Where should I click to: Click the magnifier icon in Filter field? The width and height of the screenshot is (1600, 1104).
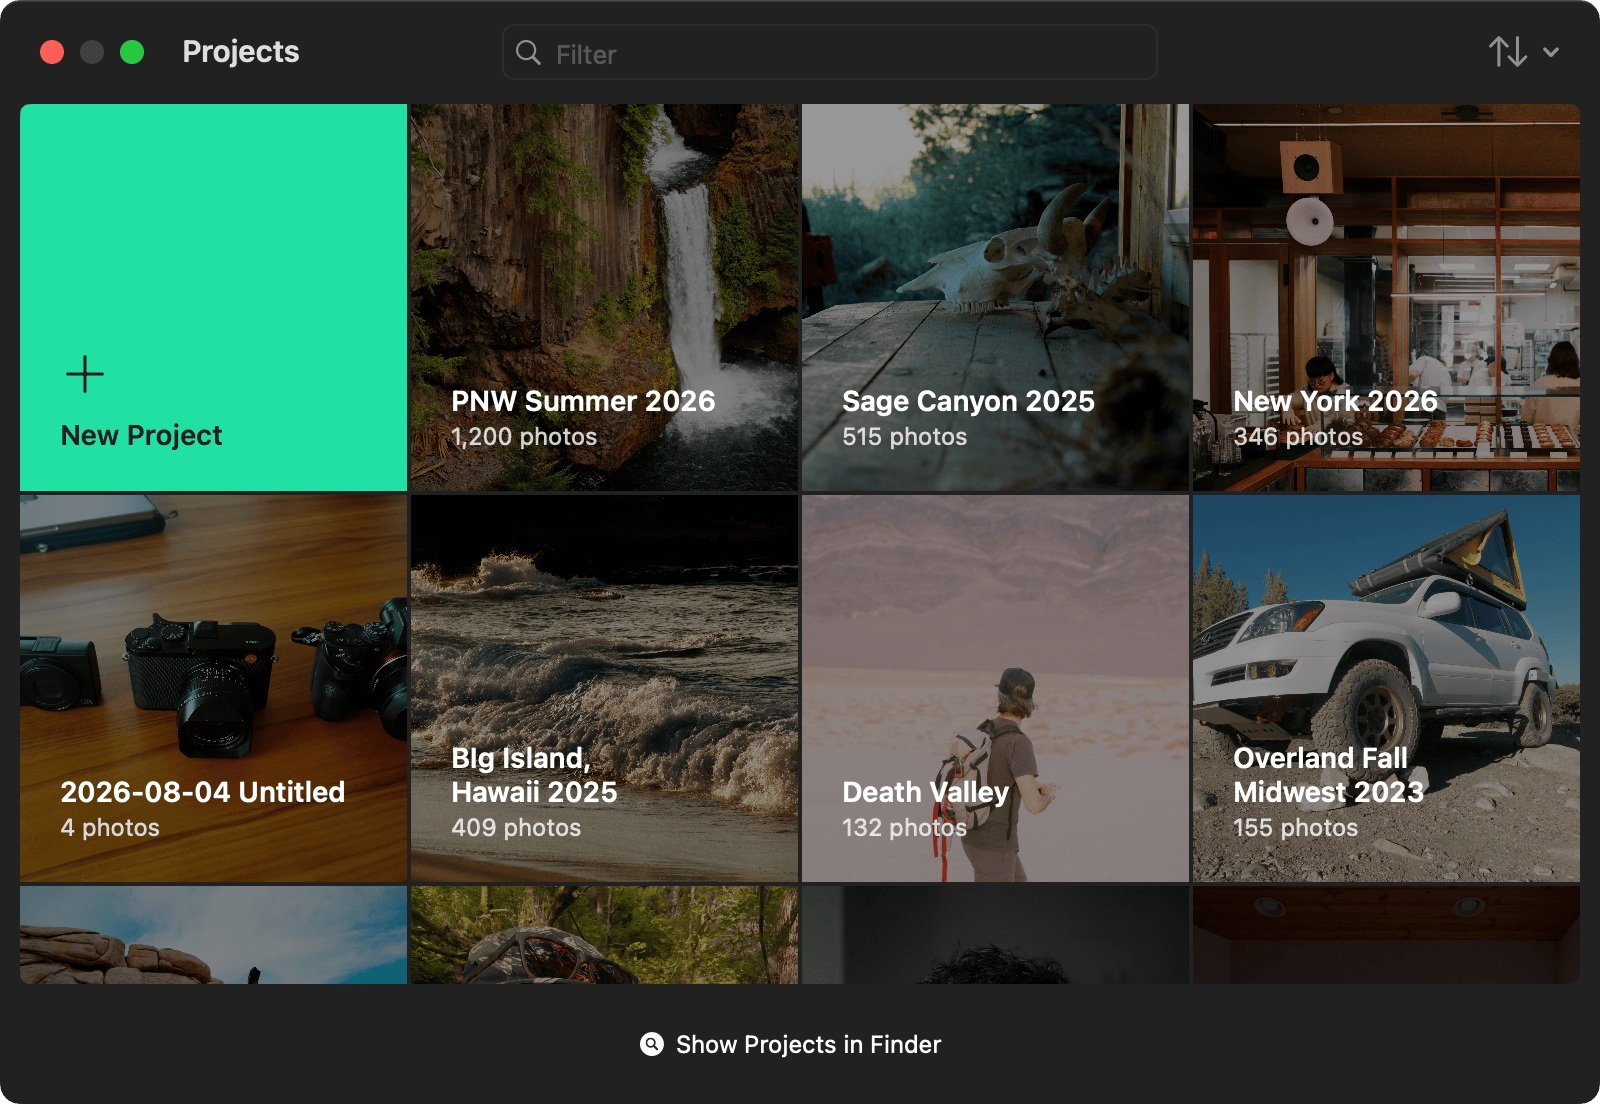[528, 53]
